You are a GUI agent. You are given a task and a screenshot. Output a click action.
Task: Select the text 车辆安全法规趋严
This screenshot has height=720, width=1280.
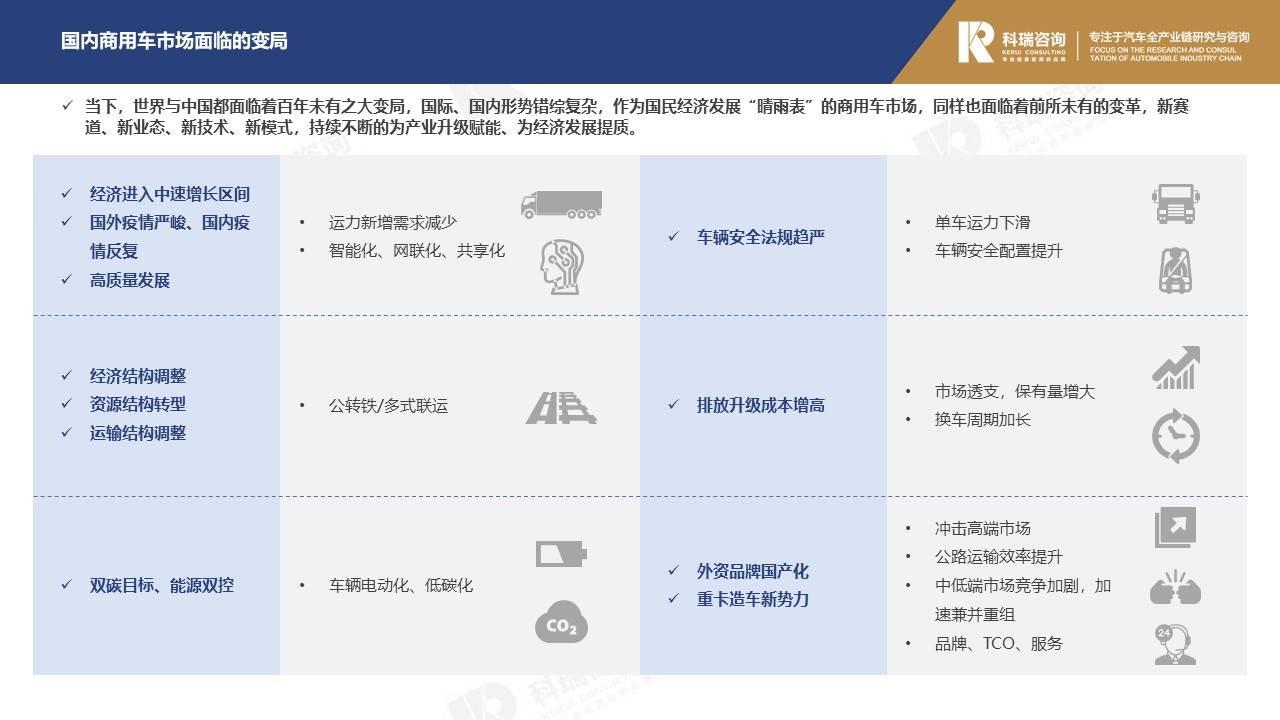coord(761,237)
